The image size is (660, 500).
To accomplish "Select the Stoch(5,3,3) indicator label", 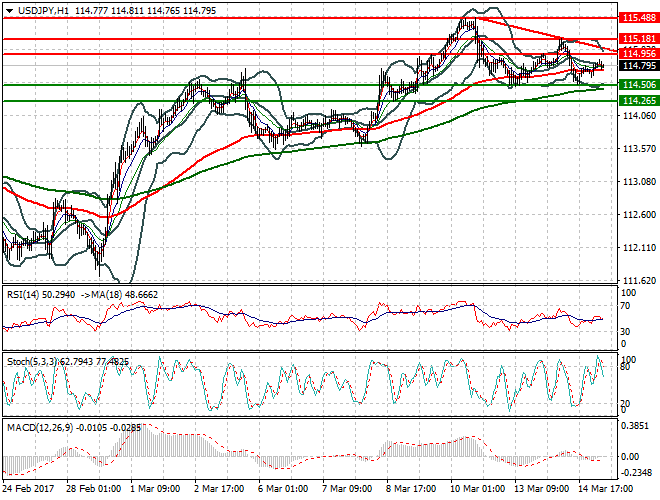I will point(33,362).
